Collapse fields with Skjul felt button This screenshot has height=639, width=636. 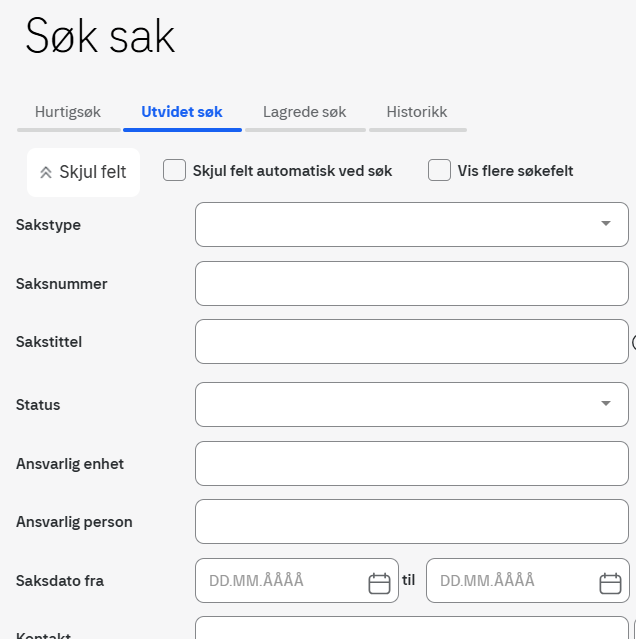click(84, 172)
